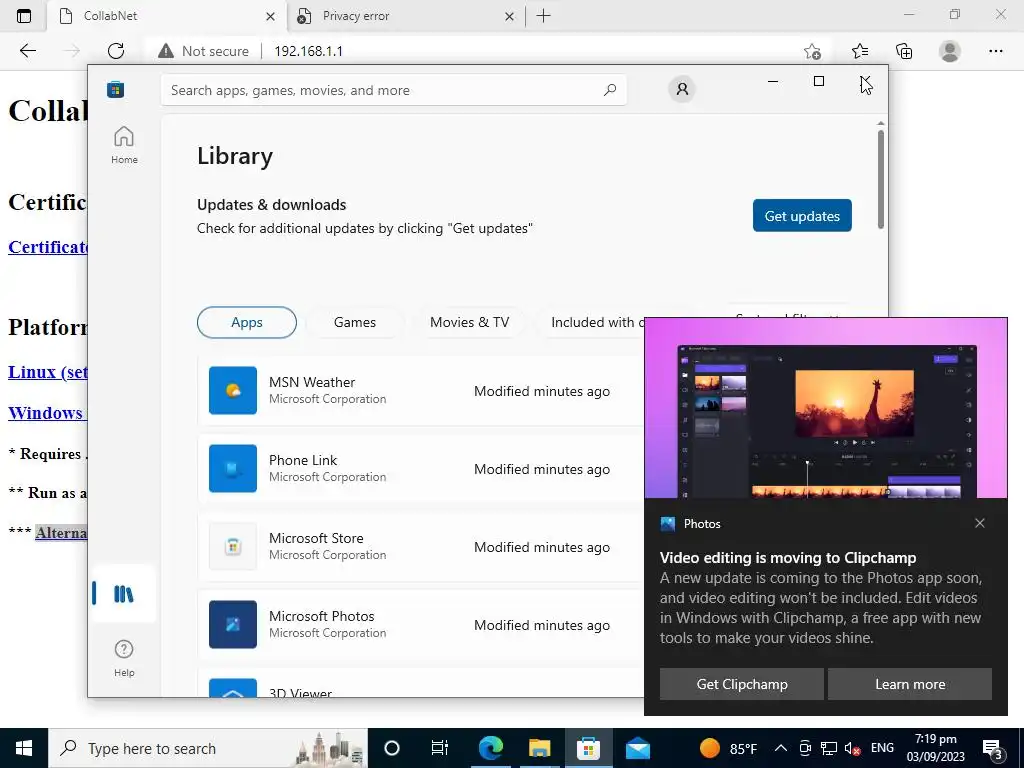
Task: Open a new tab in Edge
Action: (543, 16)
